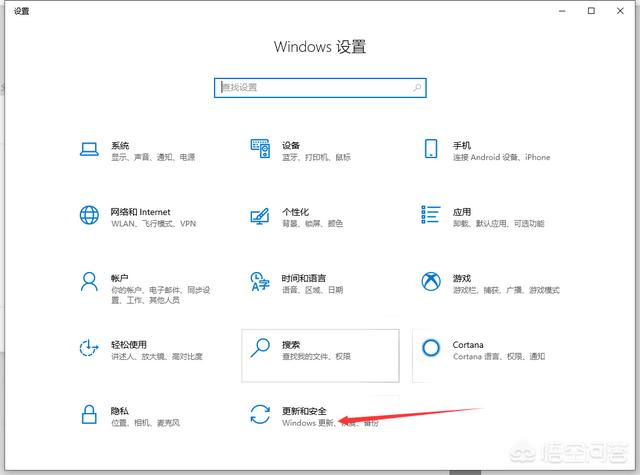Click the 更新和安全 title text
Screen dimensions: 640x475
click(x=304, y=411)
